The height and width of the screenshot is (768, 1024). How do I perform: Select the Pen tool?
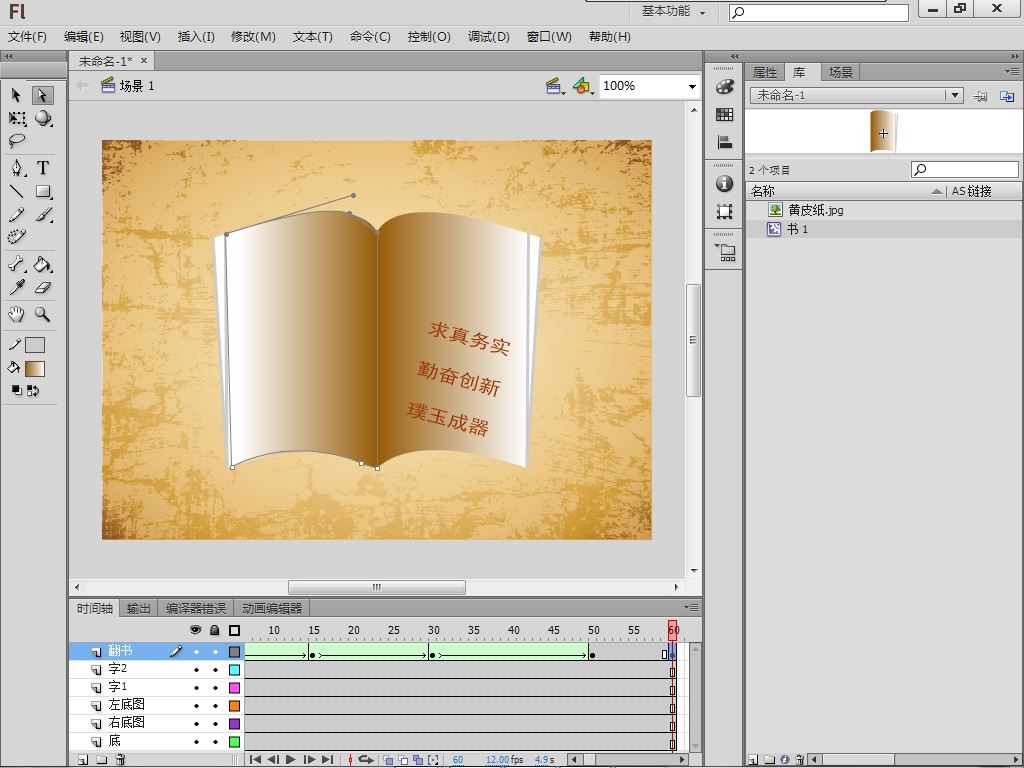pos(17,168)
